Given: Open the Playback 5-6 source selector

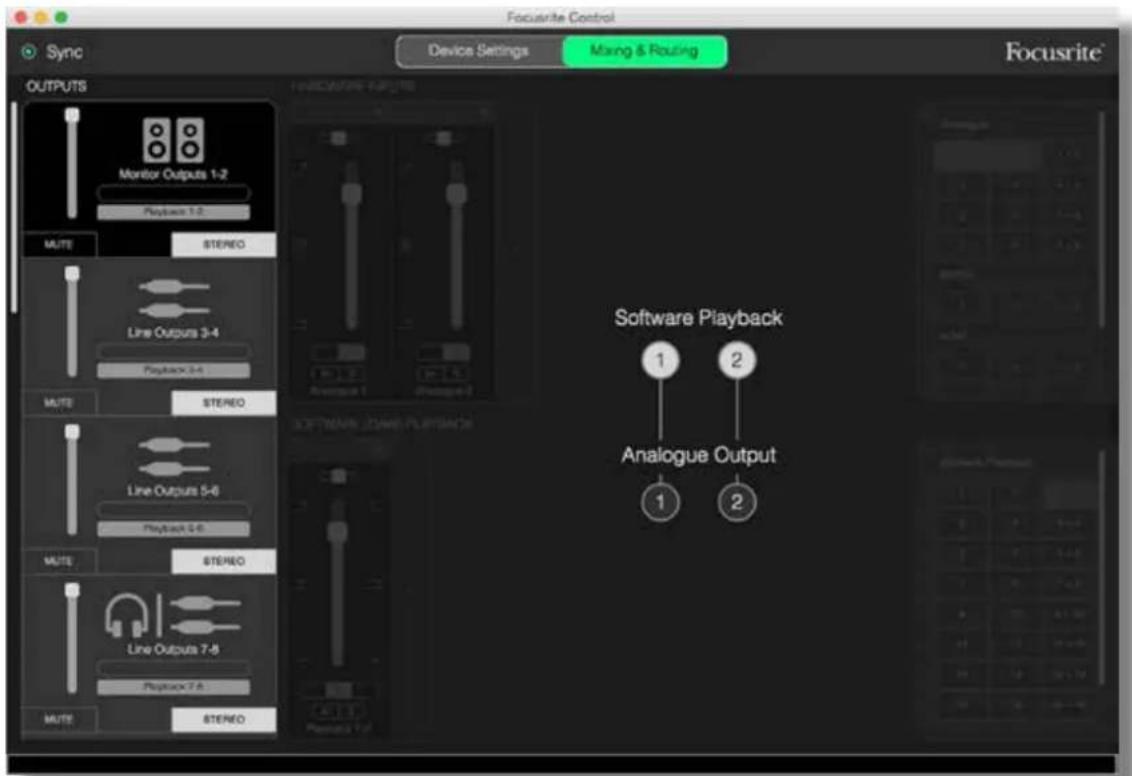Looking at the screenshot, I should [x=173, y=528].
